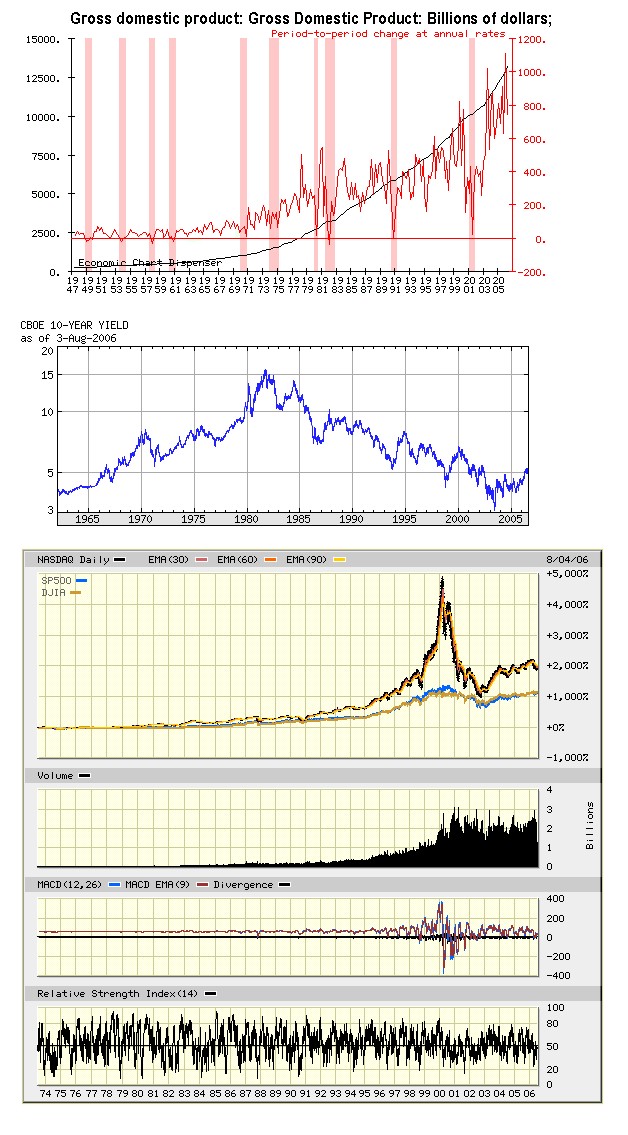This screenshot has width=628, height=1135.
Task: Click the 'EMA(60)' legend label
Action: pyautogui.click(x=236, y=560)
